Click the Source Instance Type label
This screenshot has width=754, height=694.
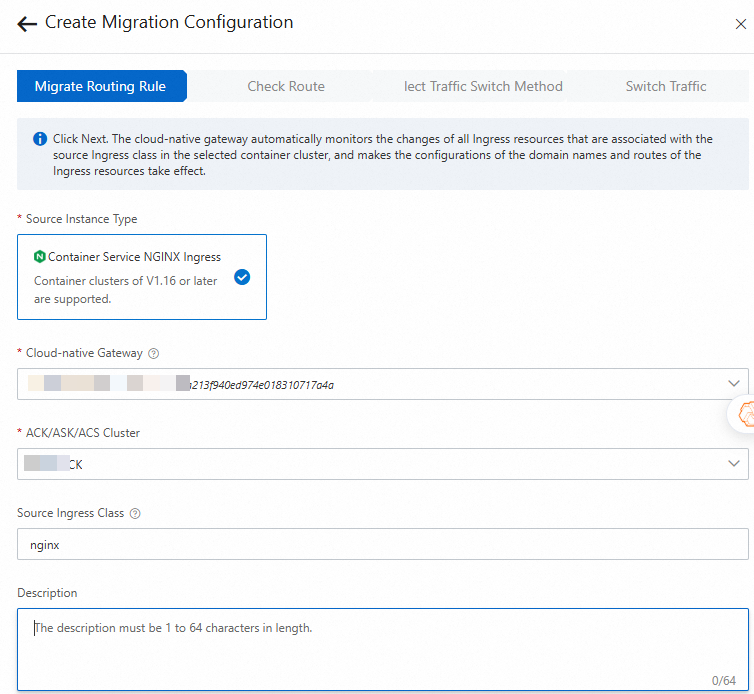click(x=81, y=219)
